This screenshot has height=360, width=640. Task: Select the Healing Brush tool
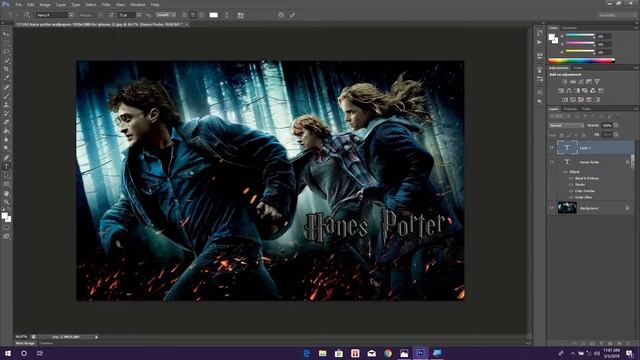coord(6,87)
